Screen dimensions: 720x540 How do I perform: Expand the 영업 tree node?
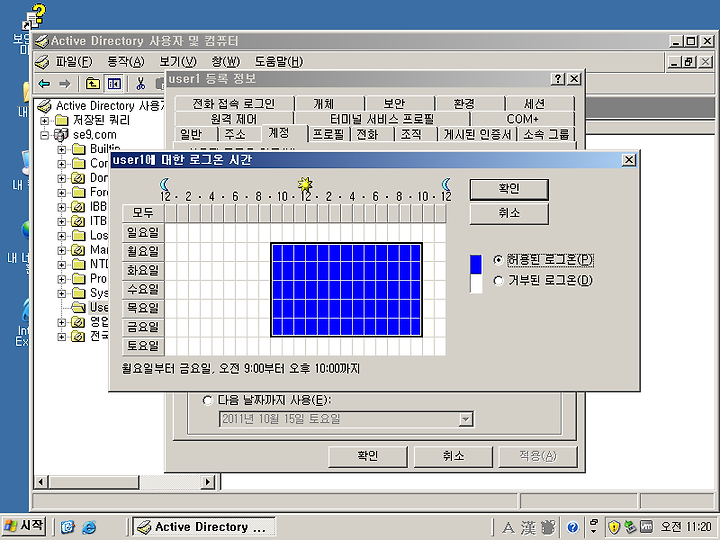(x=62, y=322)
